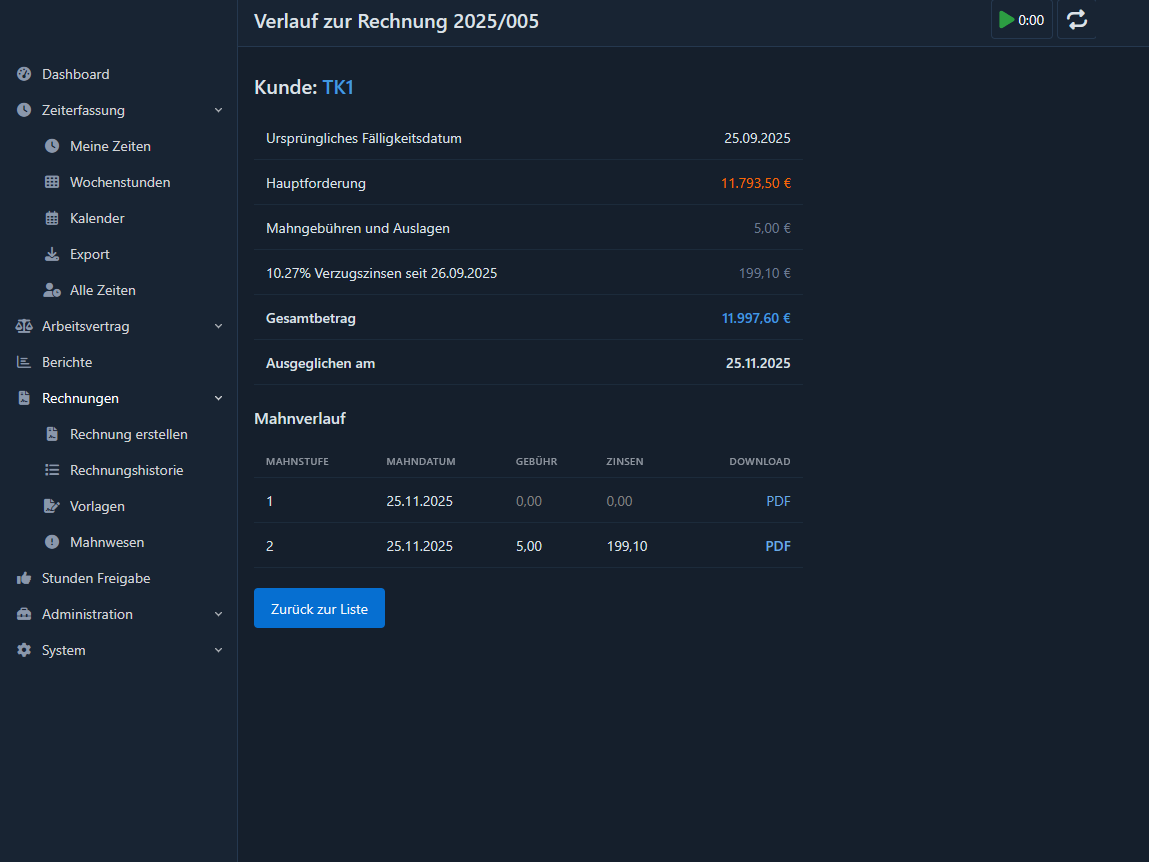Open the Dashboard from the sidebar

click(x=75, y=74)
